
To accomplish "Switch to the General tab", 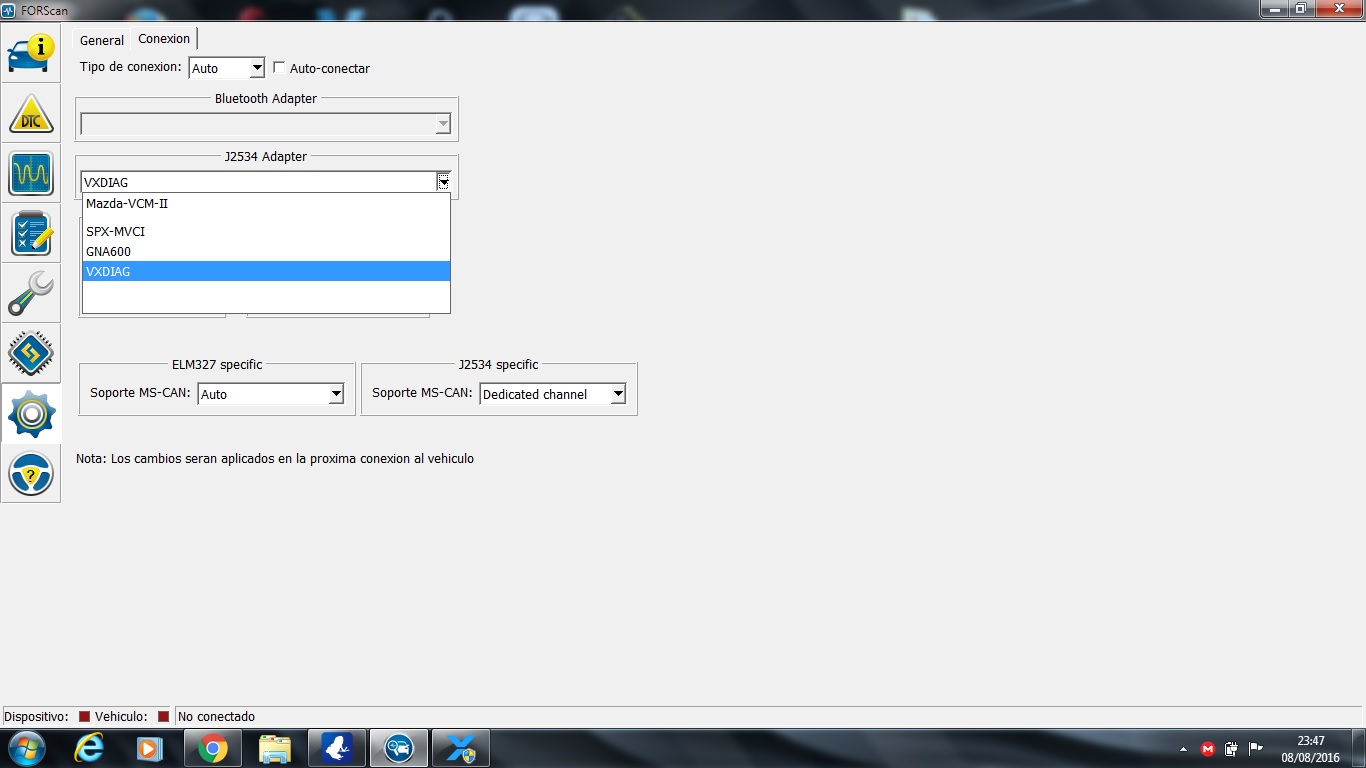I will (102, 40).
